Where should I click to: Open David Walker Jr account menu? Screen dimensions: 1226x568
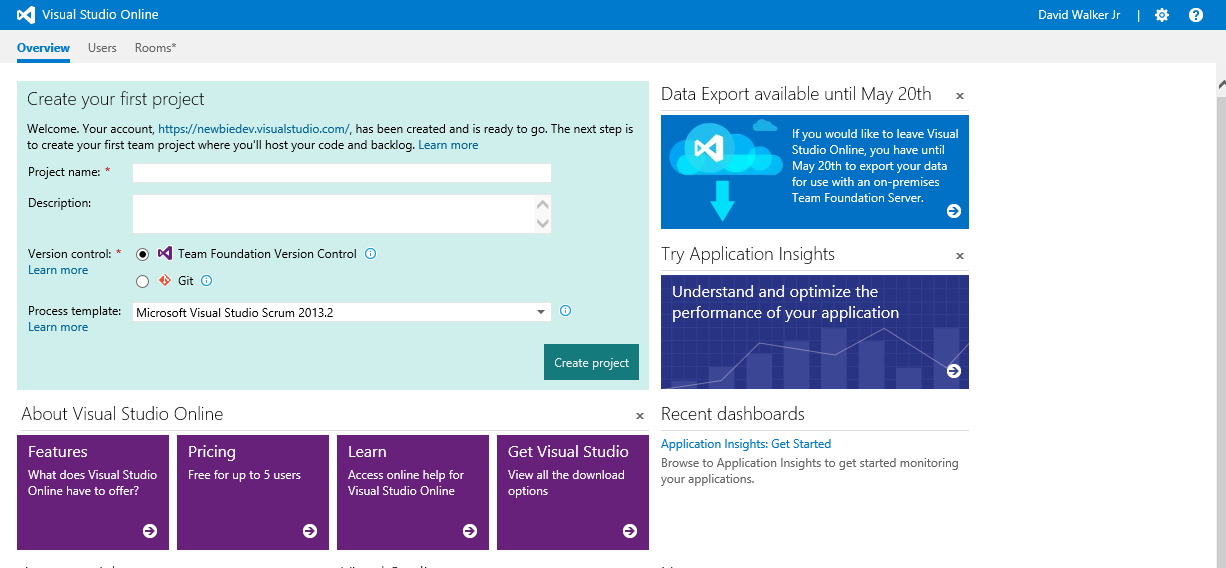click(1079, 15)
